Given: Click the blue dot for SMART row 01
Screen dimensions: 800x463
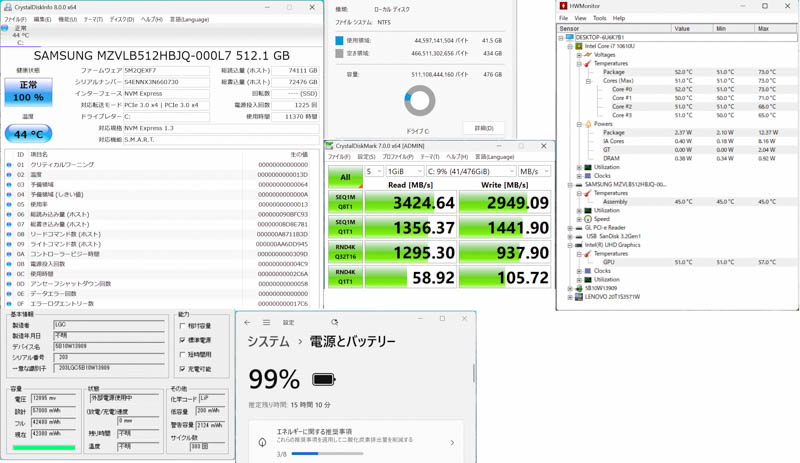Looking at the screenshot, I should [9, 165].
